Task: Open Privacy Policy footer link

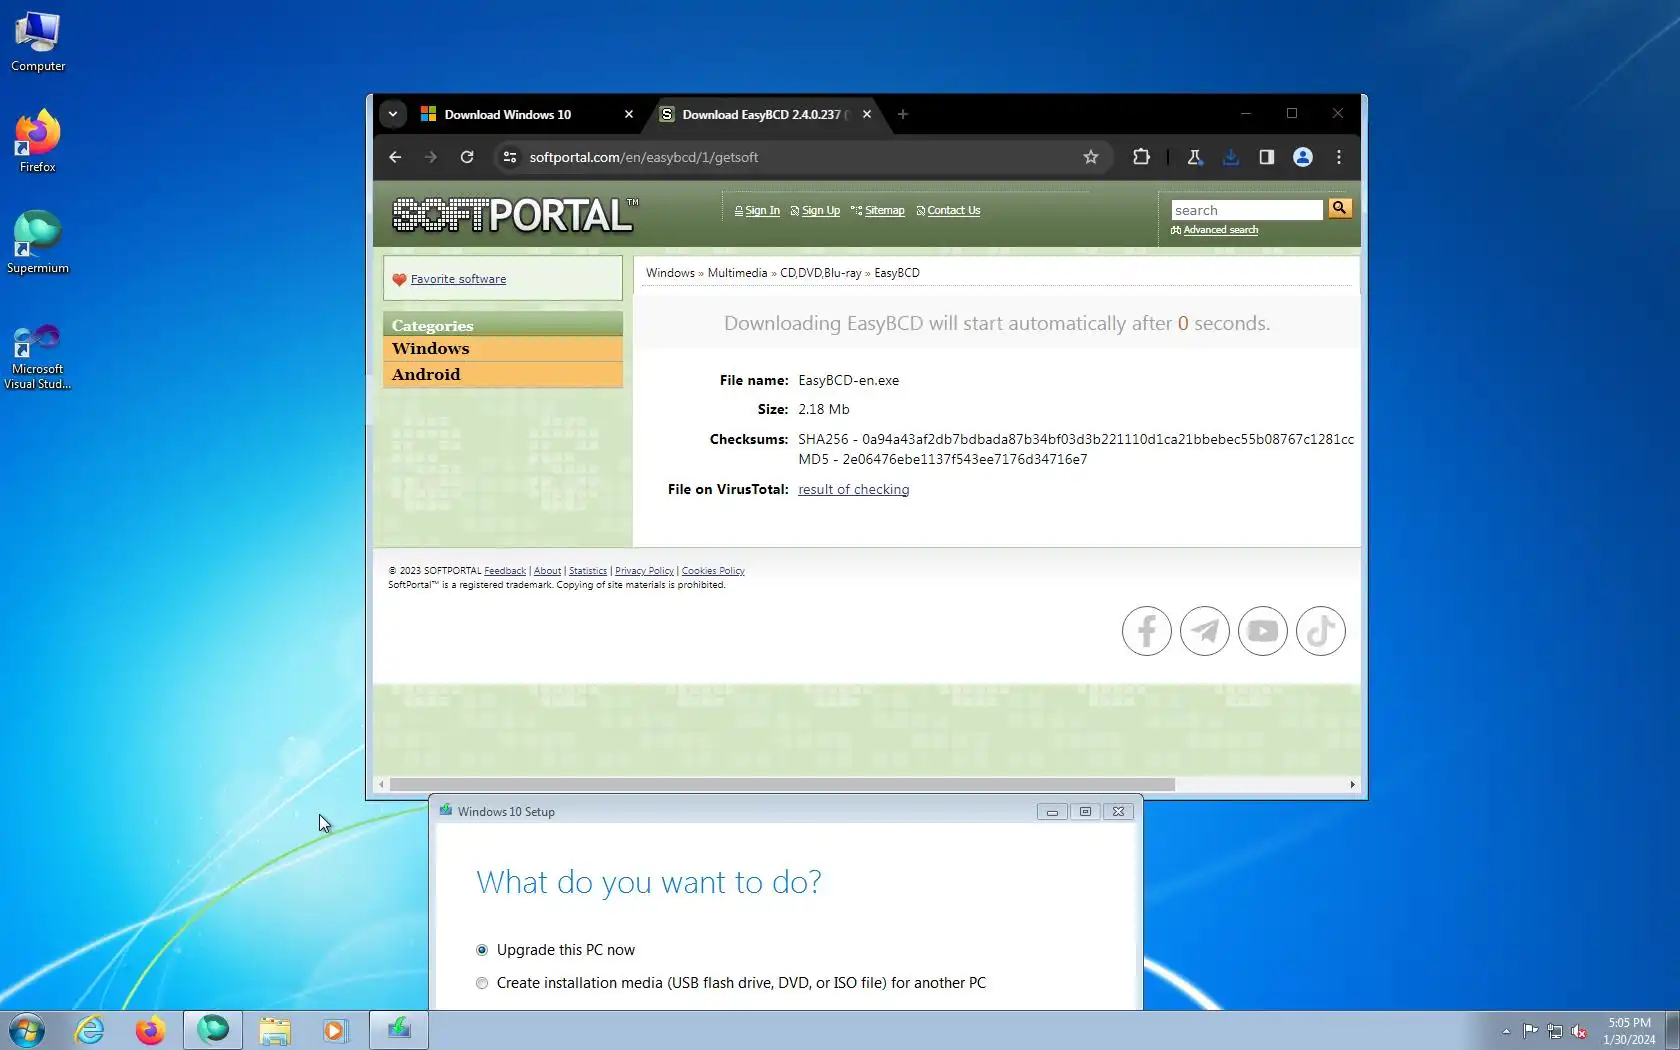Action: (x=644, y=571)
